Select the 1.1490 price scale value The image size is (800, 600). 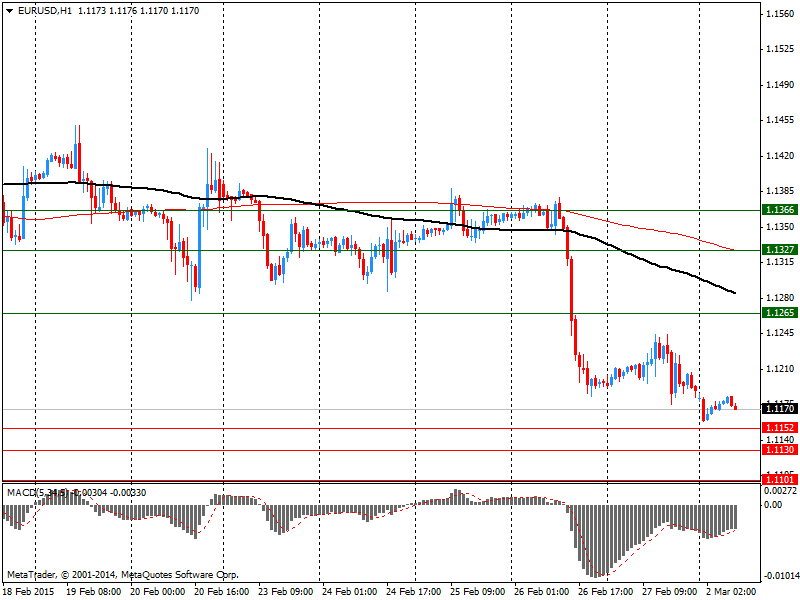(780, 85)
